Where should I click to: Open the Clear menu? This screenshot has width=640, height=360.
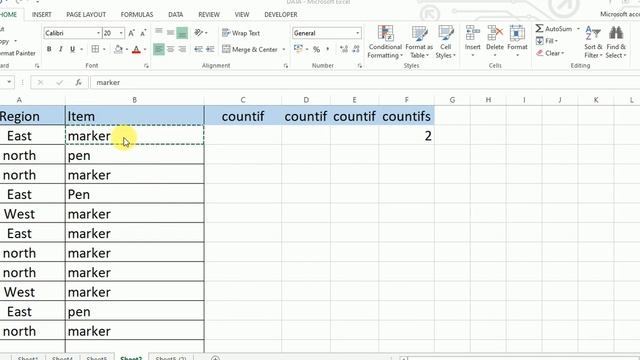(550, 53)
